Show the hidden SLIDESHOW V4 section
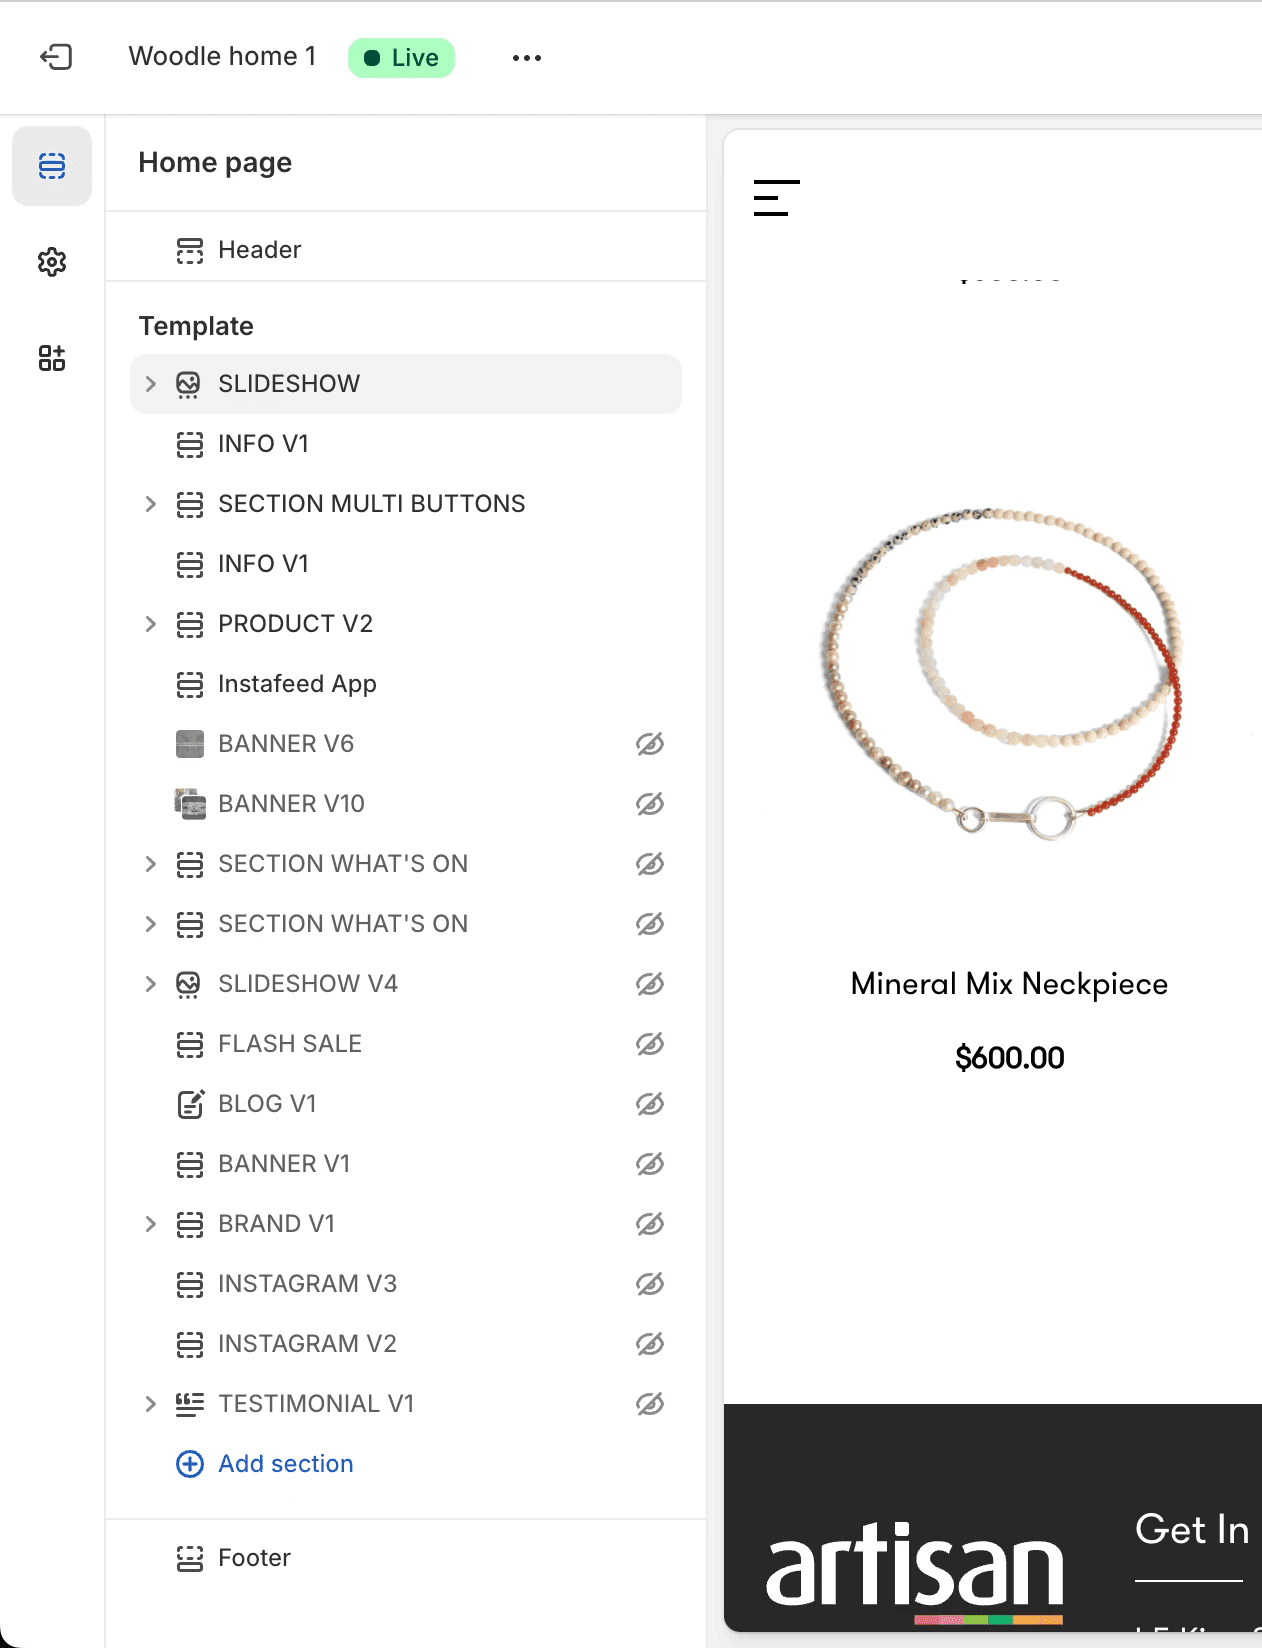1262x1648 pixels. 650,984
